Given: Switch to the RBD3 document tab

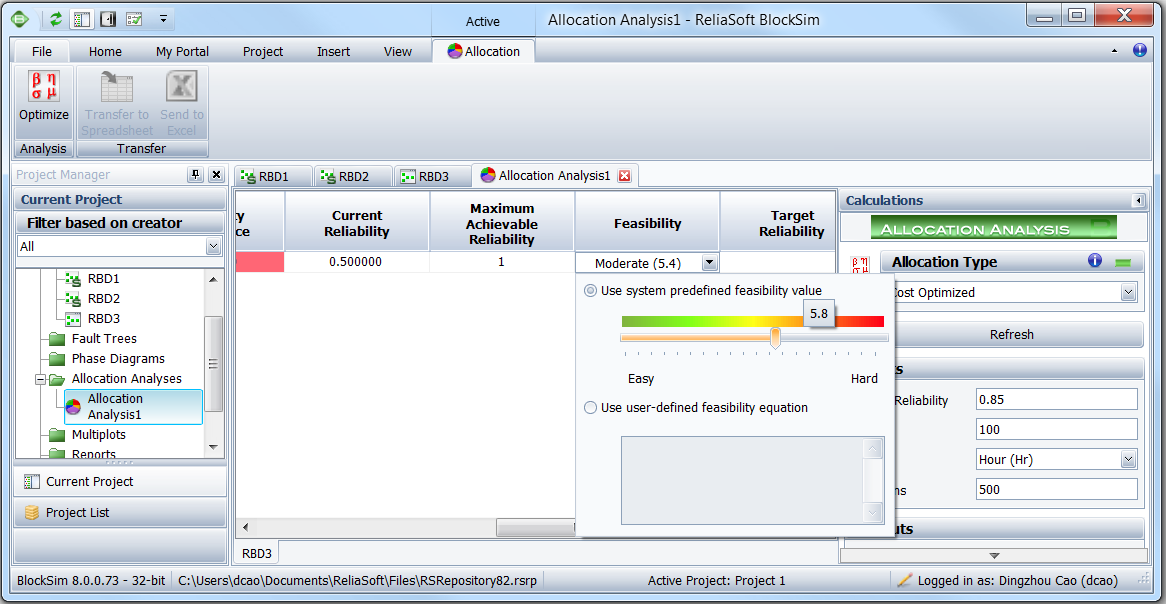Looking at the screenshot, I should [x=433, y=176].
